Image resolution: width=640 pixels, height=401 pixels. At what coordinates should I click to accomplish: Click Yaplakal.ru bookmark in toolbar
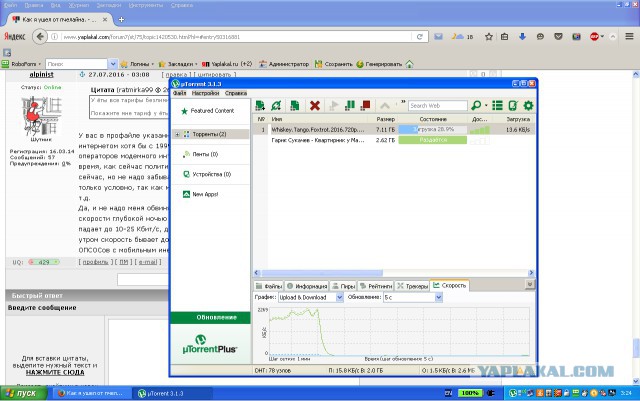(x=227, y=64)
